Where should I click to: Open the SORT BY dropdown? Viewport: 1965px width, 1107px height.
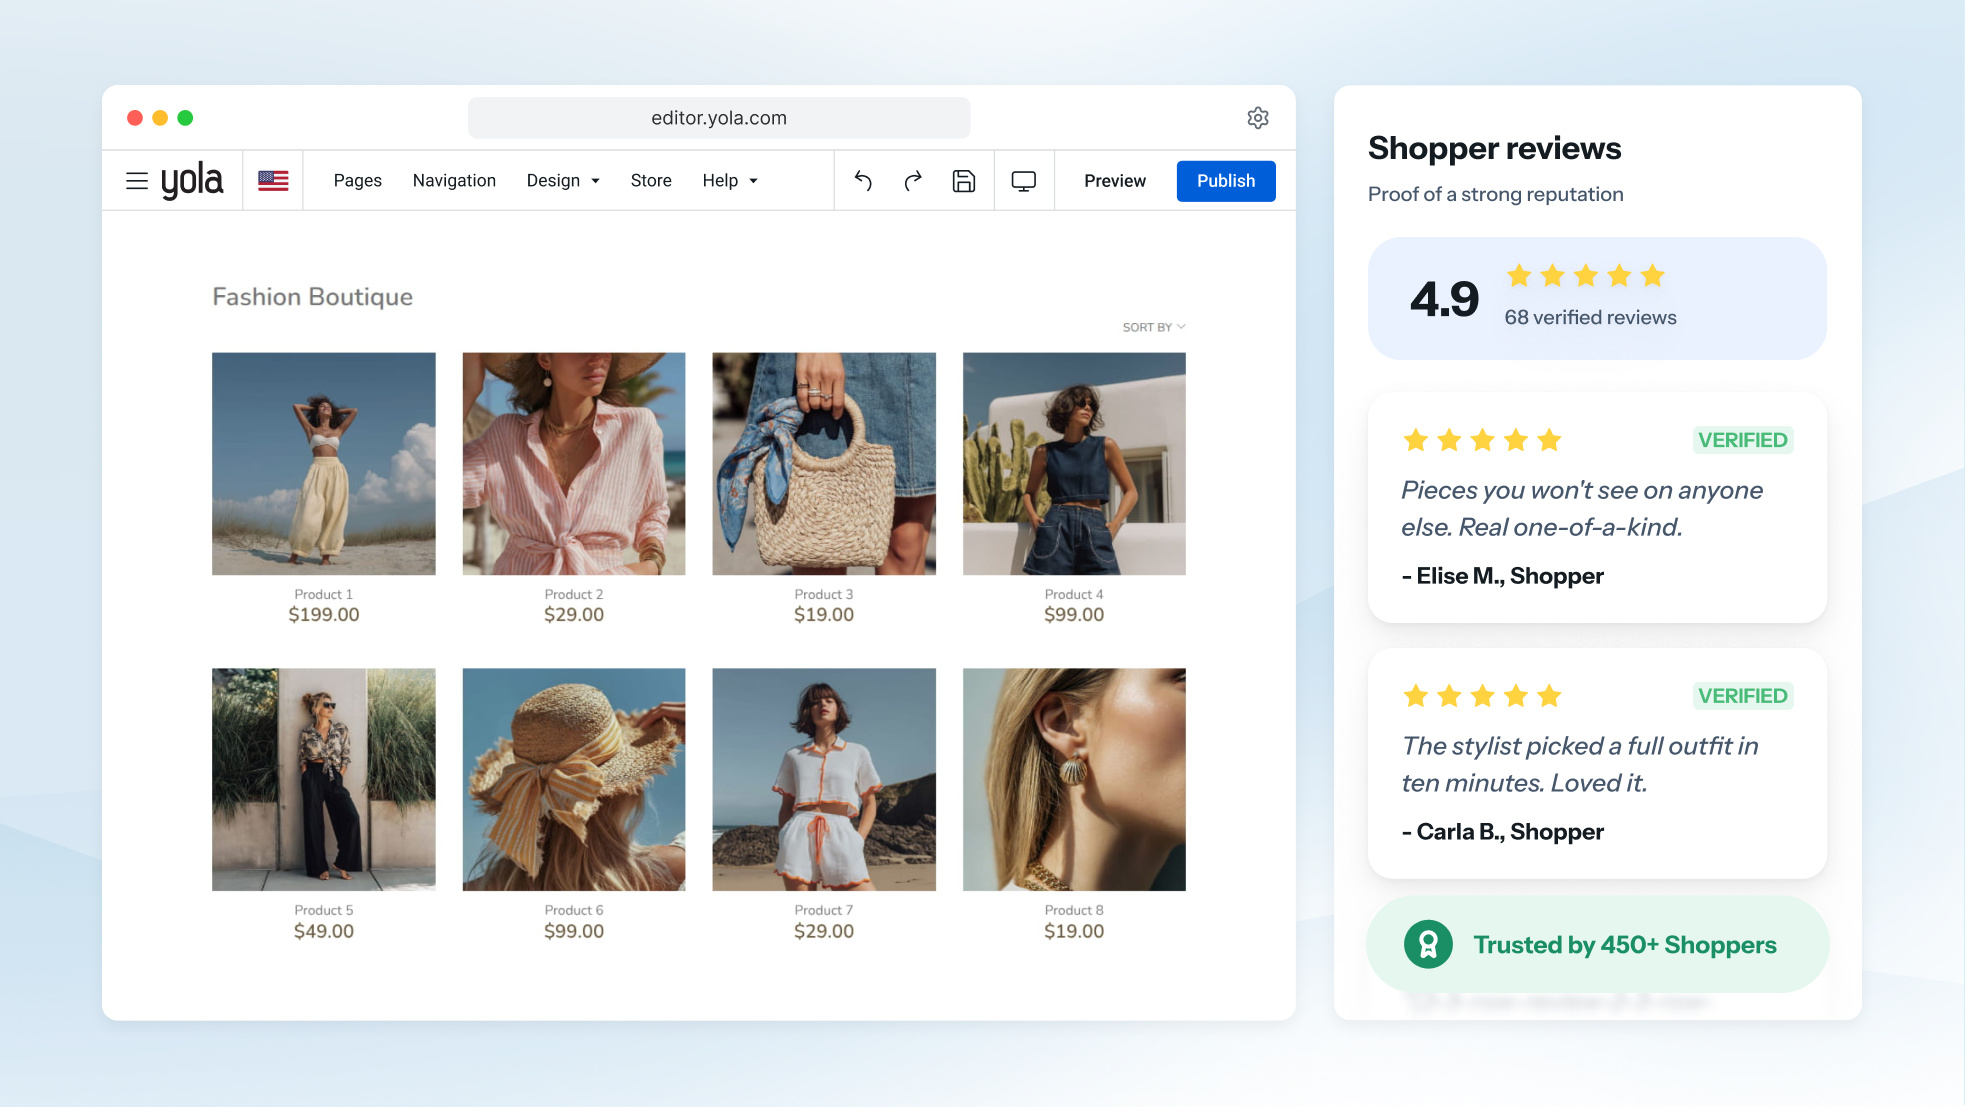tap(1153, 327)
